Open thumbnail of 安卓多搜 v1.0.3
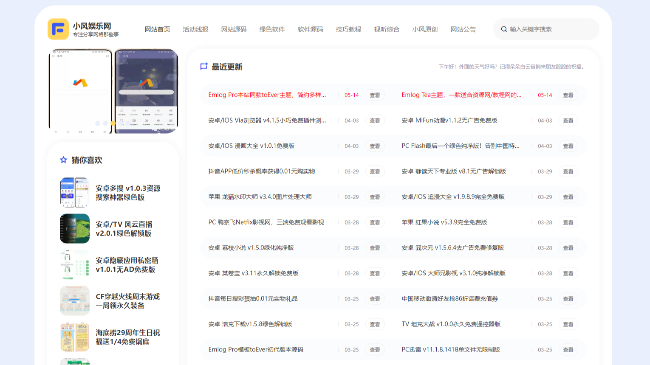 click(75, 192)
